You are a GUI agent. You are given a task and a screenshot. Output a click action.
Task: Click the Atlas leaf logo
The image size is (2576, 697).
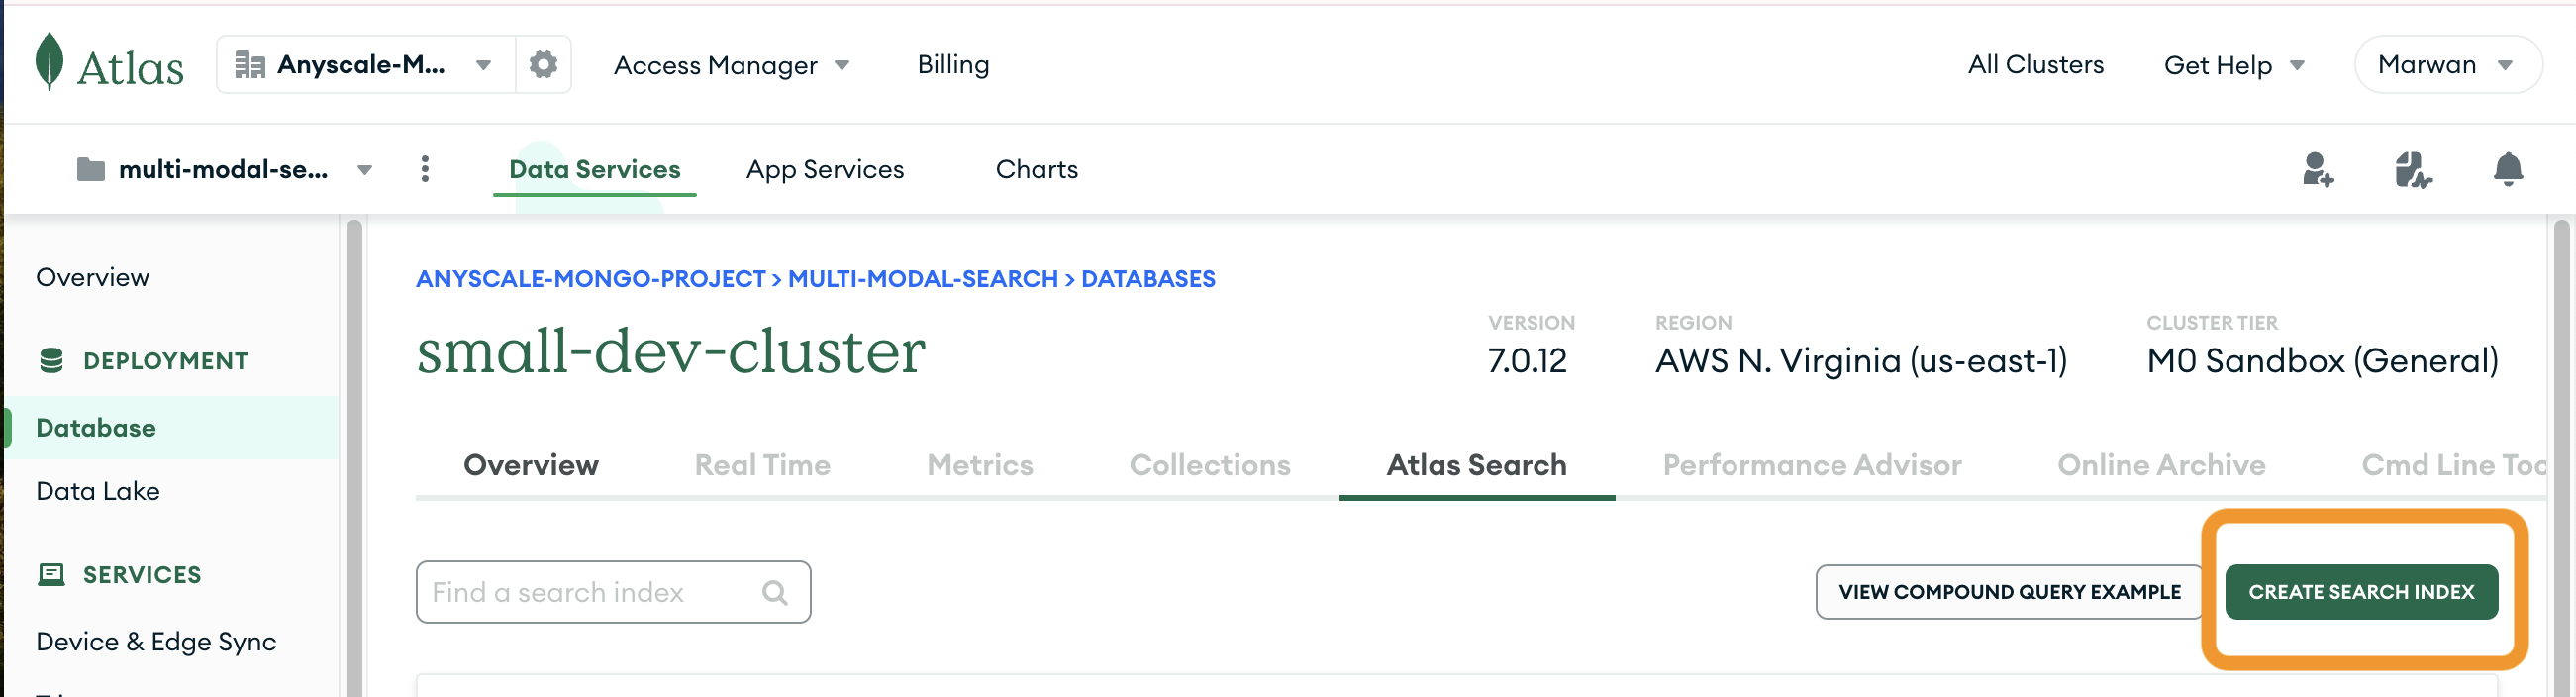coord(49,62)
